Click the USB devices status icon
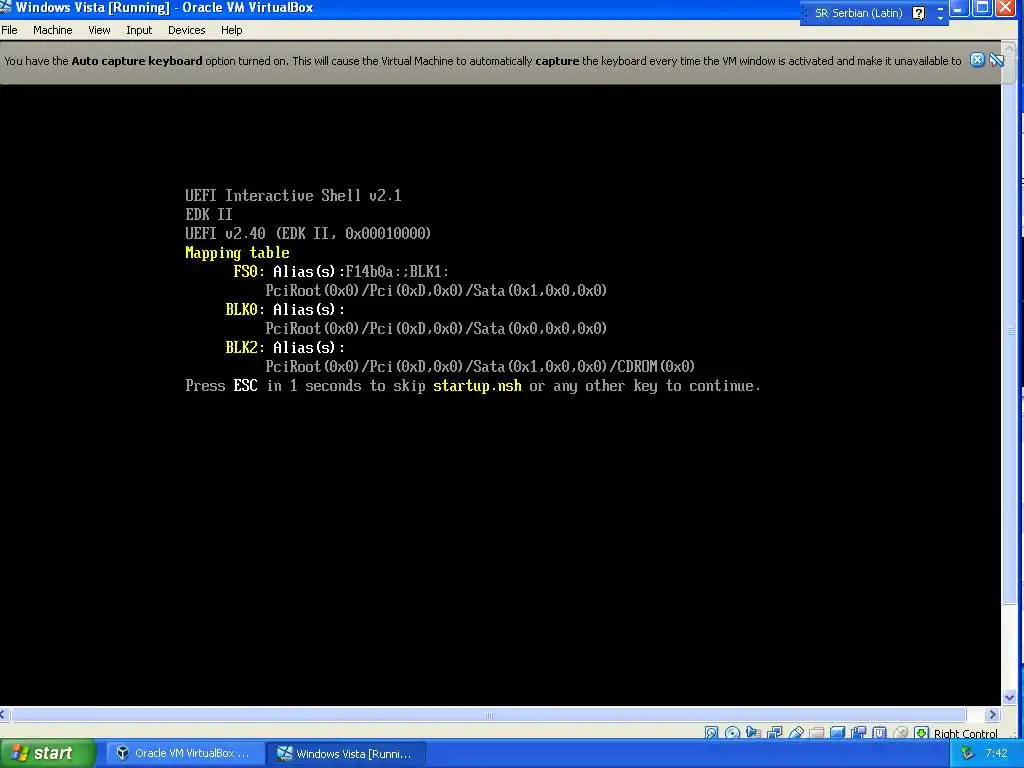Screen dimensions: 1024x768 (x=796, y=733)
